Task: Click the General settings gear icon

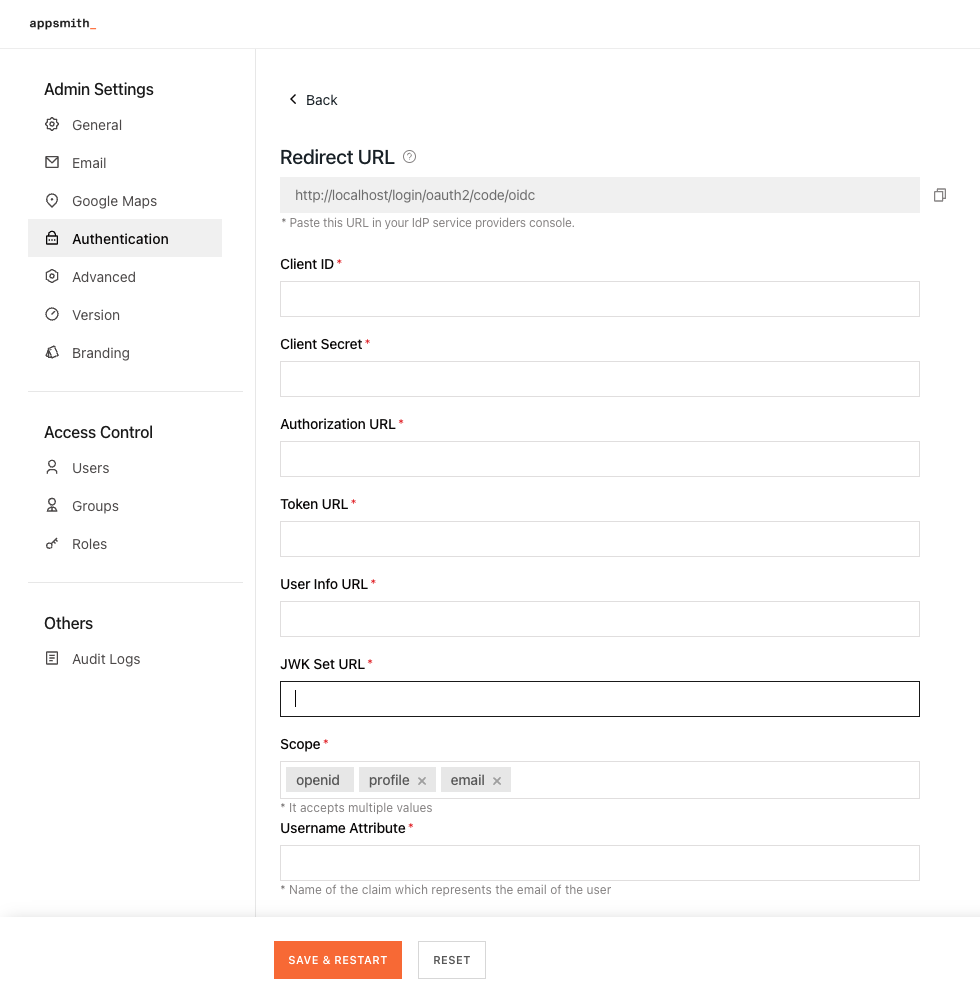Action: 52,124
